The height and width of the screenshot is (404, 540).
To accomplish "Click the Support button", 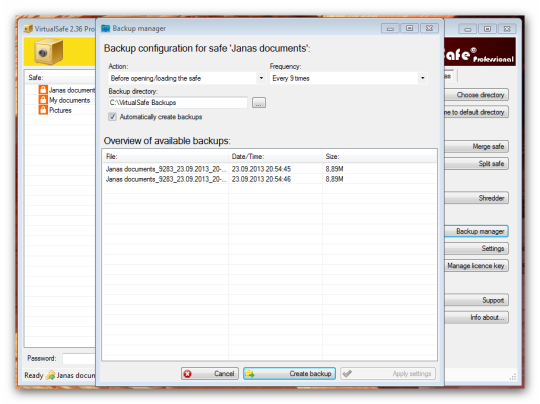I will tap(477, 300).
